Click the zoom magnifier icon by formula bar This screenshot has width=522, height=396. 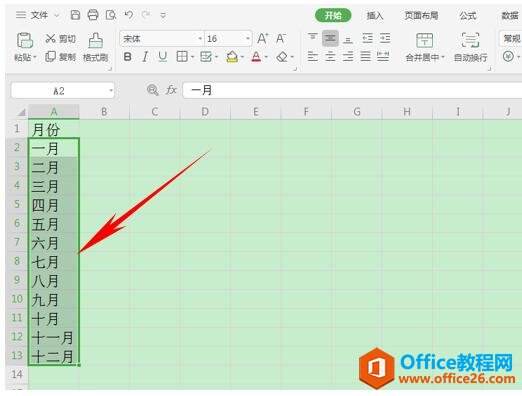point(152,90)
